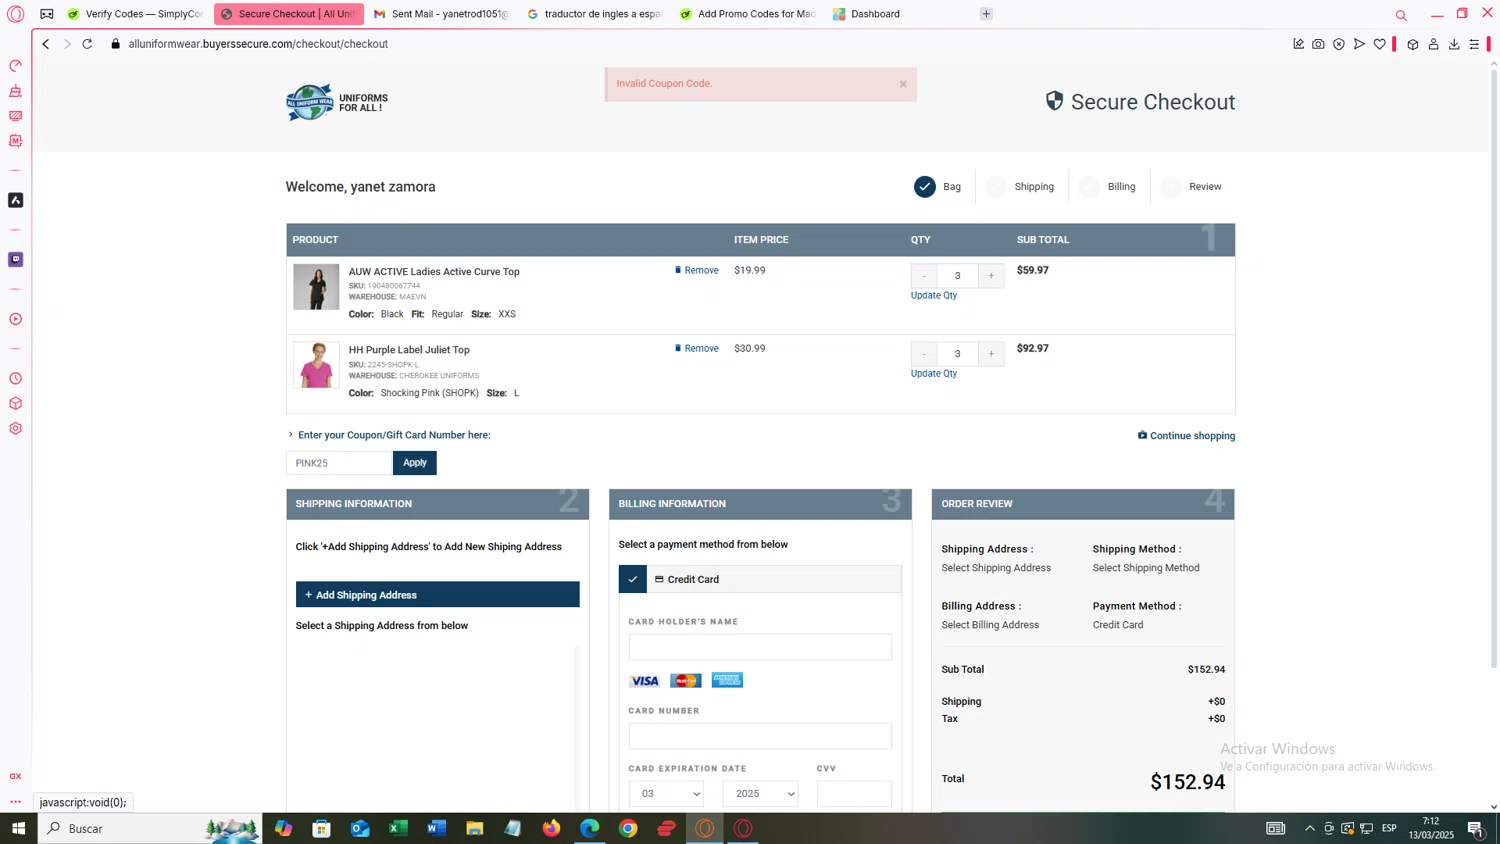Click Add Shipping Address button
Image resolution: width=1500 pixels, height=844 pixels.
tap(437, 595)
